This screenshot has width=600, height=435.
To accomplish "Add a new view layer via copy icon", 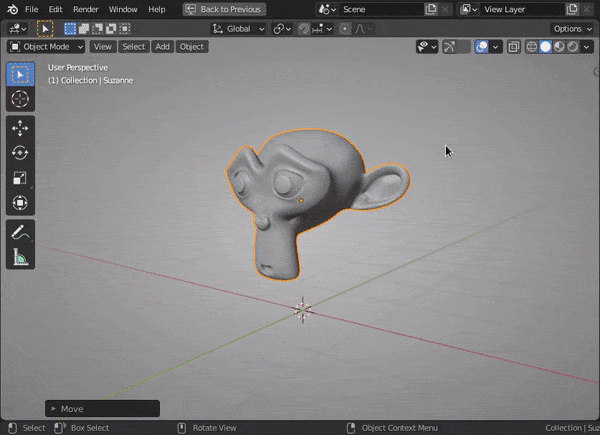I will 572,9.
